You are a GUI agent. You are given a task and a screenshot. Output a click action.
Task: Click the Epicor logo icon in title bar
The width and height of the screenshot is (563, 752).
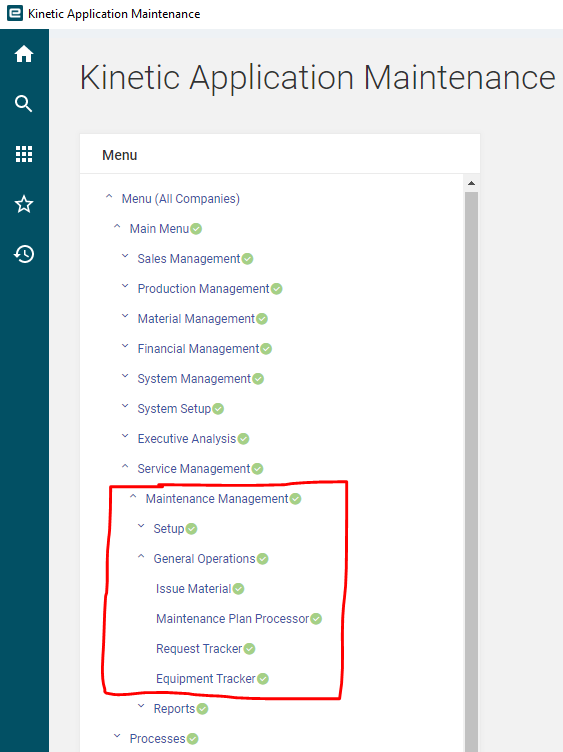[15, 13]
